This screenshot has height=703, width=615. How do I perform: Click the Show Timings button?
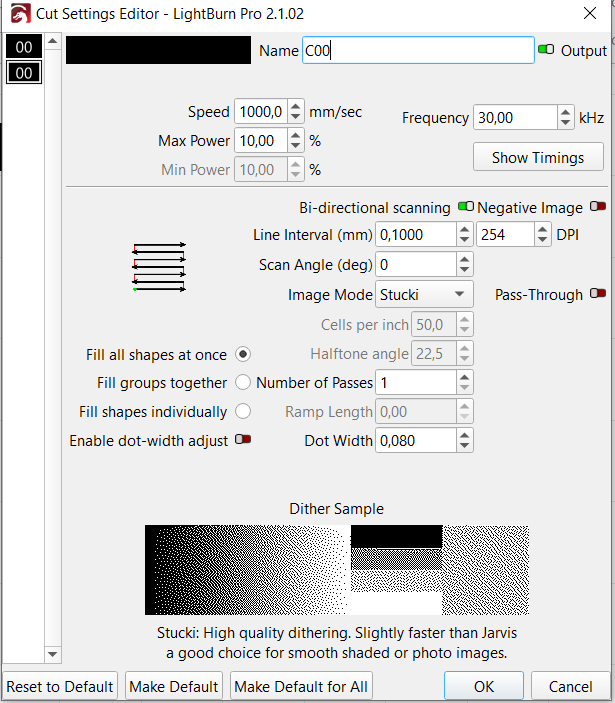(x=538, y=157)
